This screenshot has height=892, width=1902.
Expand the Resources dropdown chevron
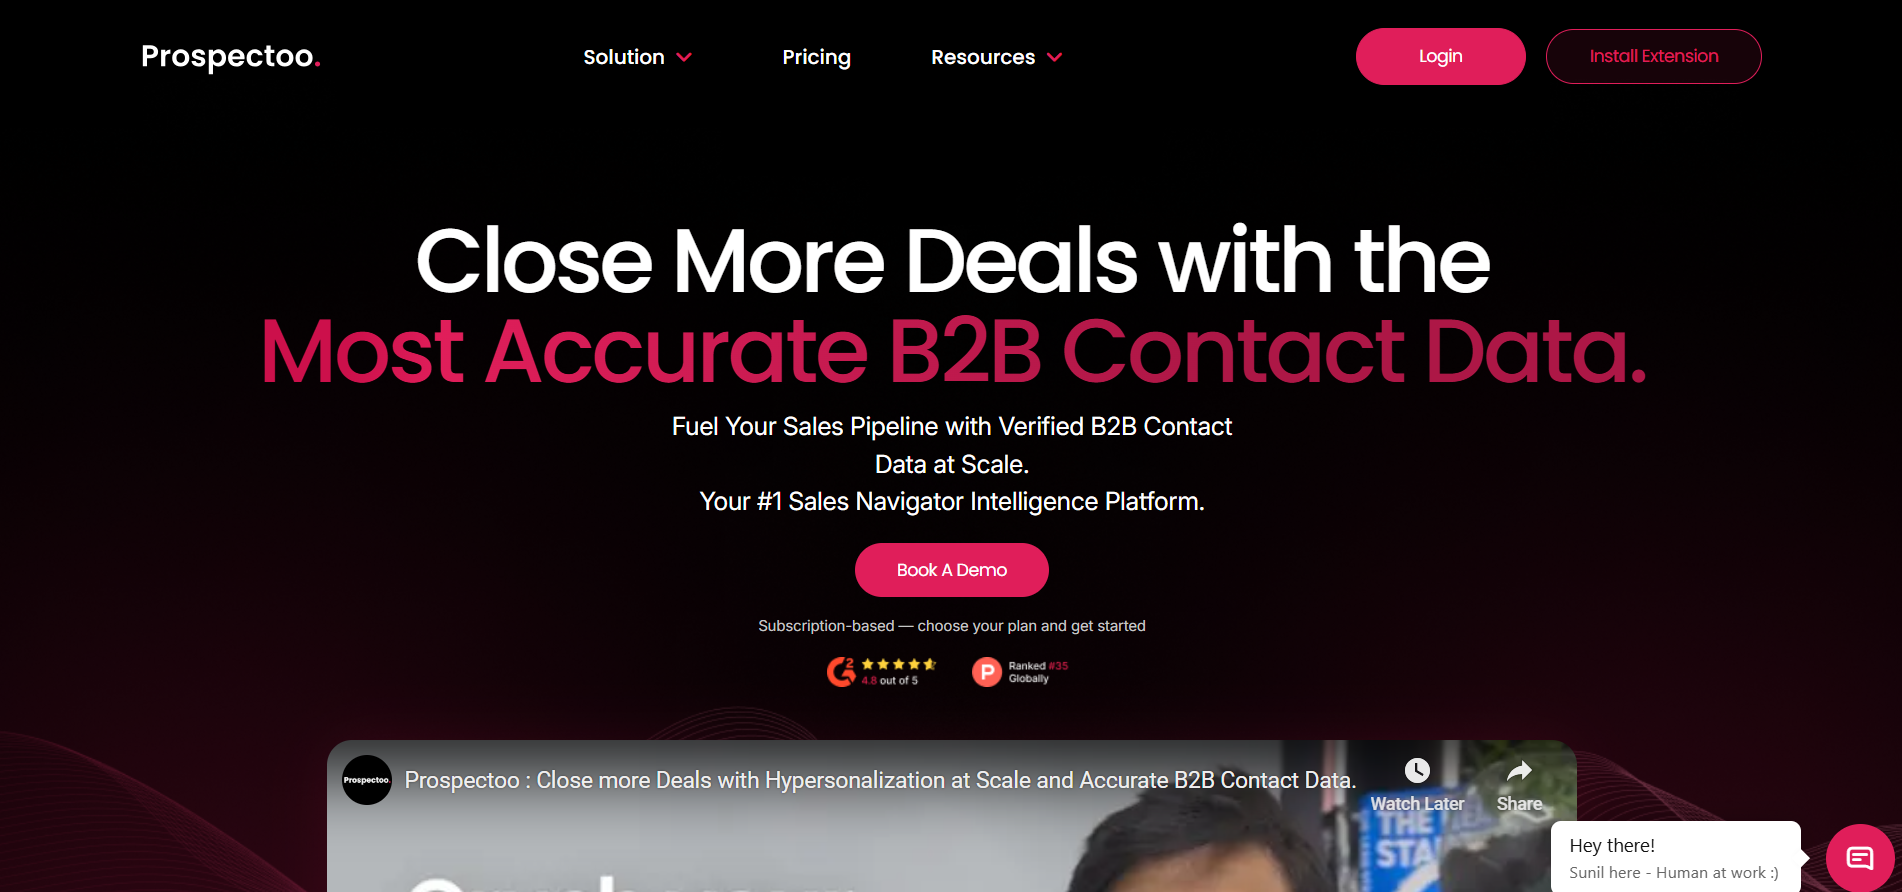[x=1054, y=58]
